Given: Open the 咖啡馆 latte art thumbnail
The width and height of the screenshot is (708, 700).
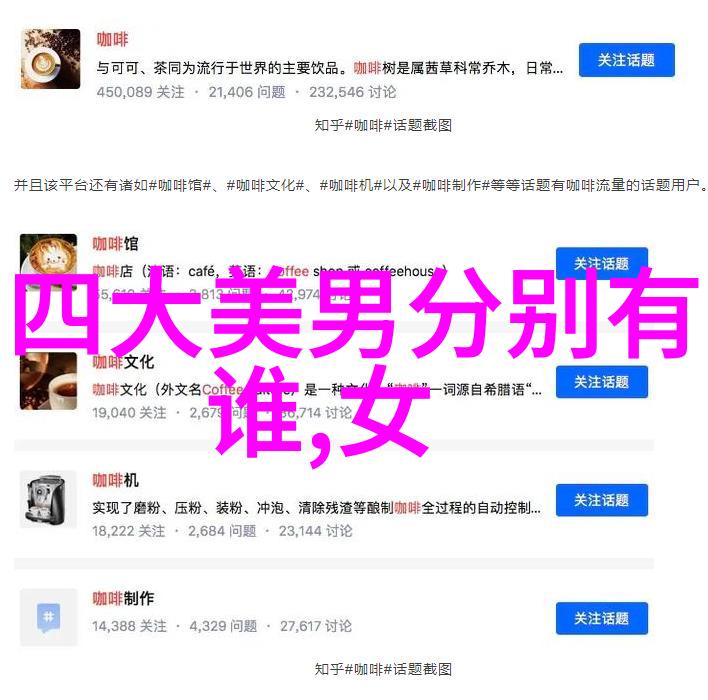Looking at the screenshot, I should coord(48,254).
